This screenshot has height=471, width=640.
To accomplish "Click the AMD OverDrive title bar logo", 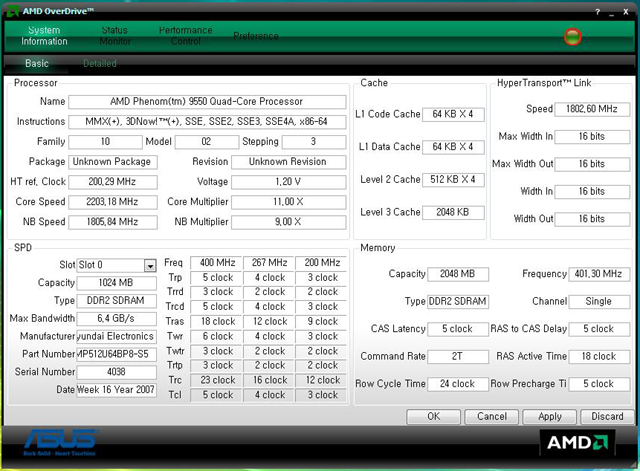I will point(13,11).
